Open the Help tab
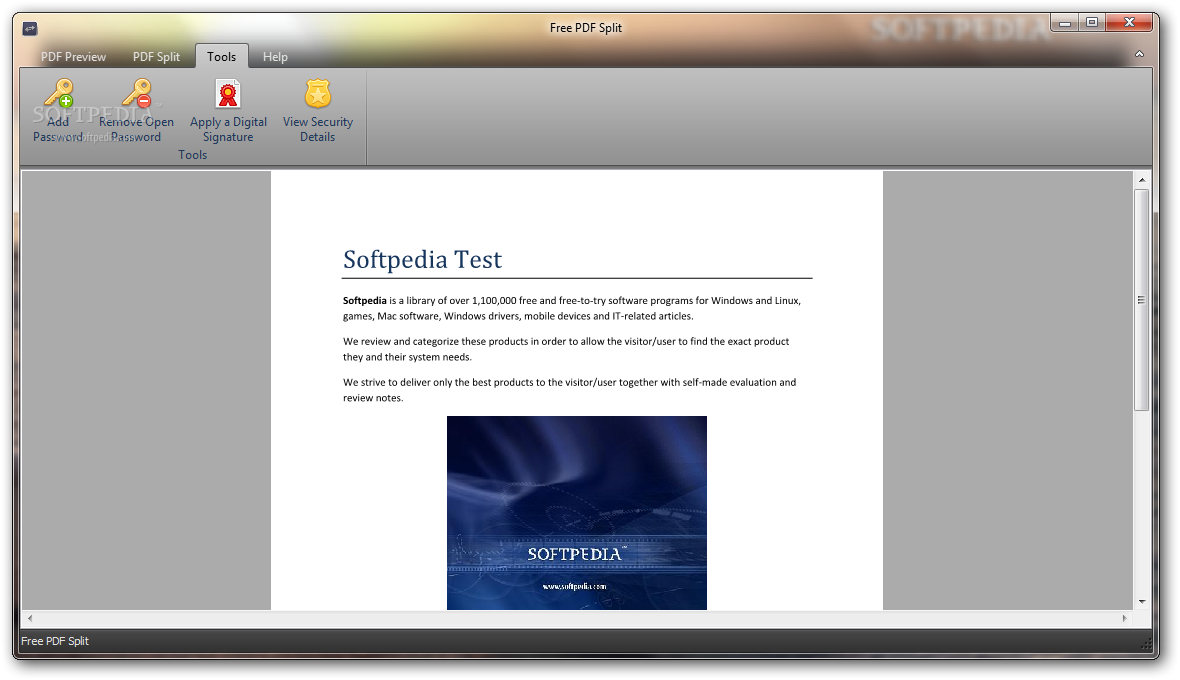This screenshot has width=1180, height=680. [x=275, y=56]
